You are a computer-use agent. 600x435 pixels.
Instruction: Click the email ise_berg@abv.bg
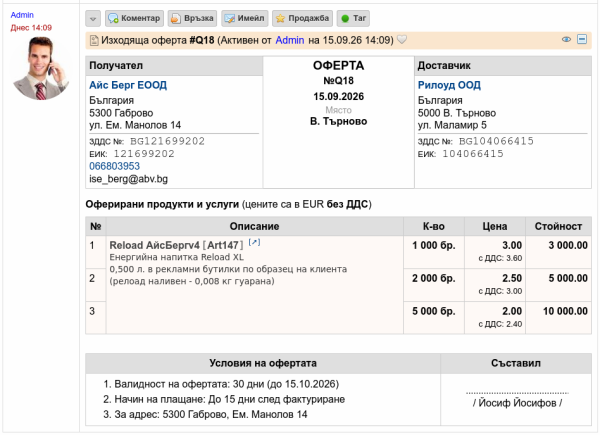click(129, 179)
